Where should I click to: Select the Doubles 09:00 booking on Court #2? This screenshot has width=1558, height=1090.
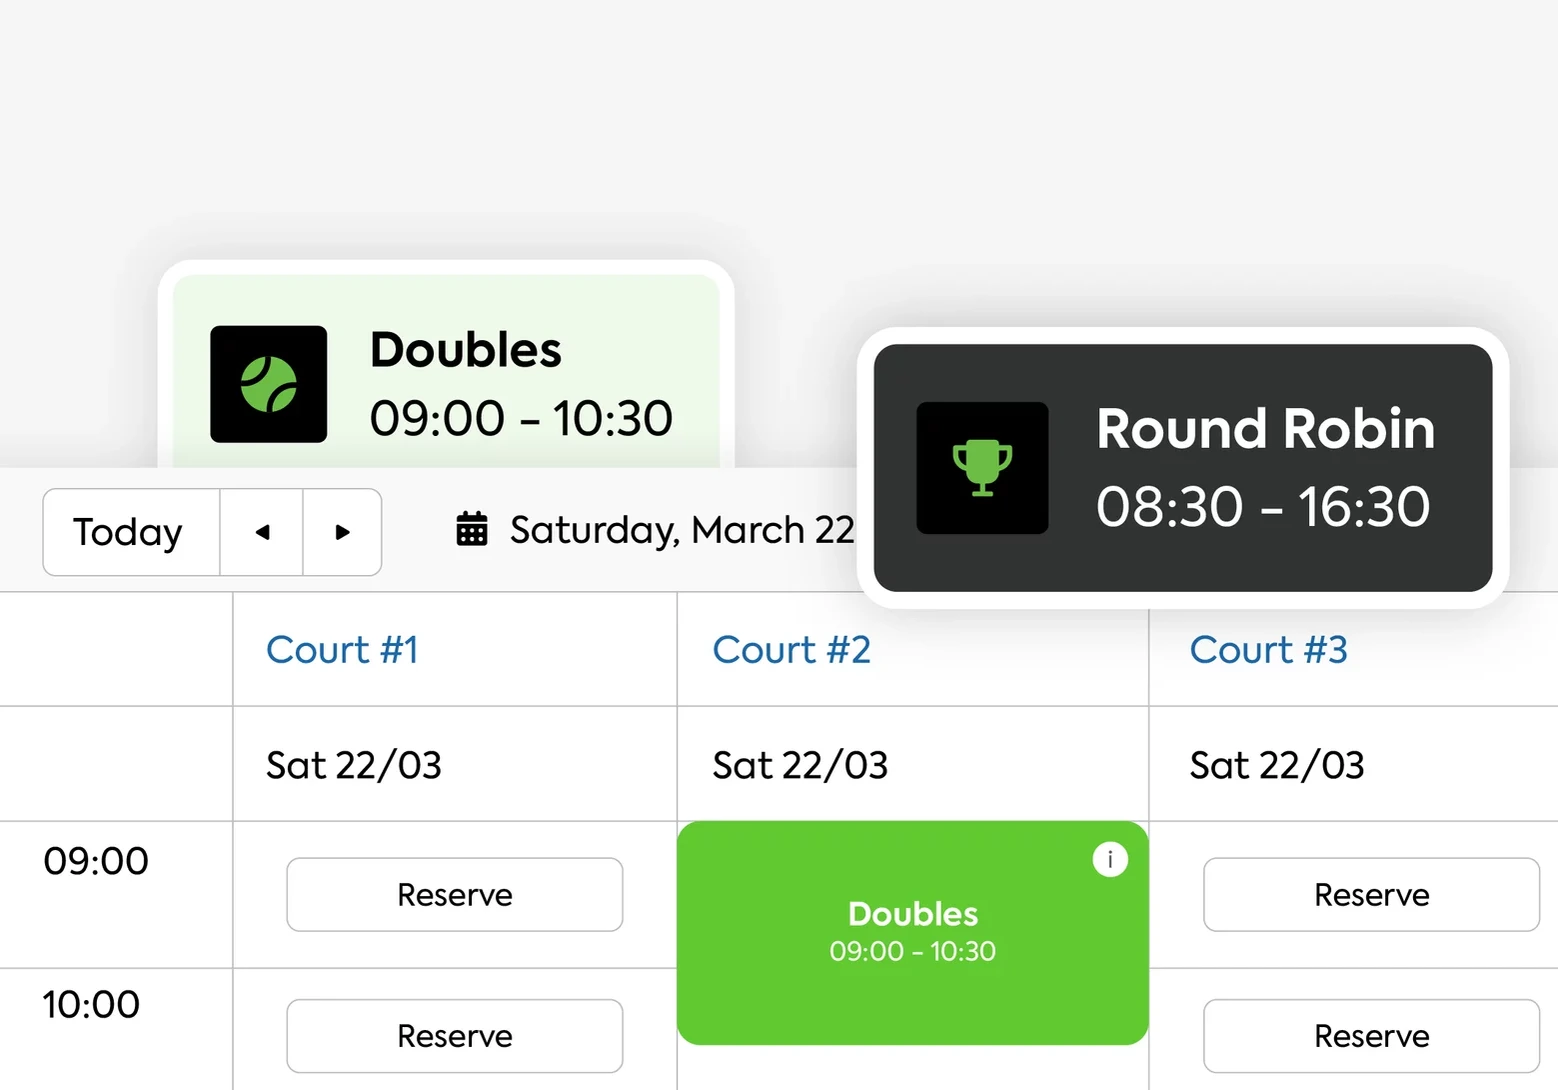[x=912, y=930]
